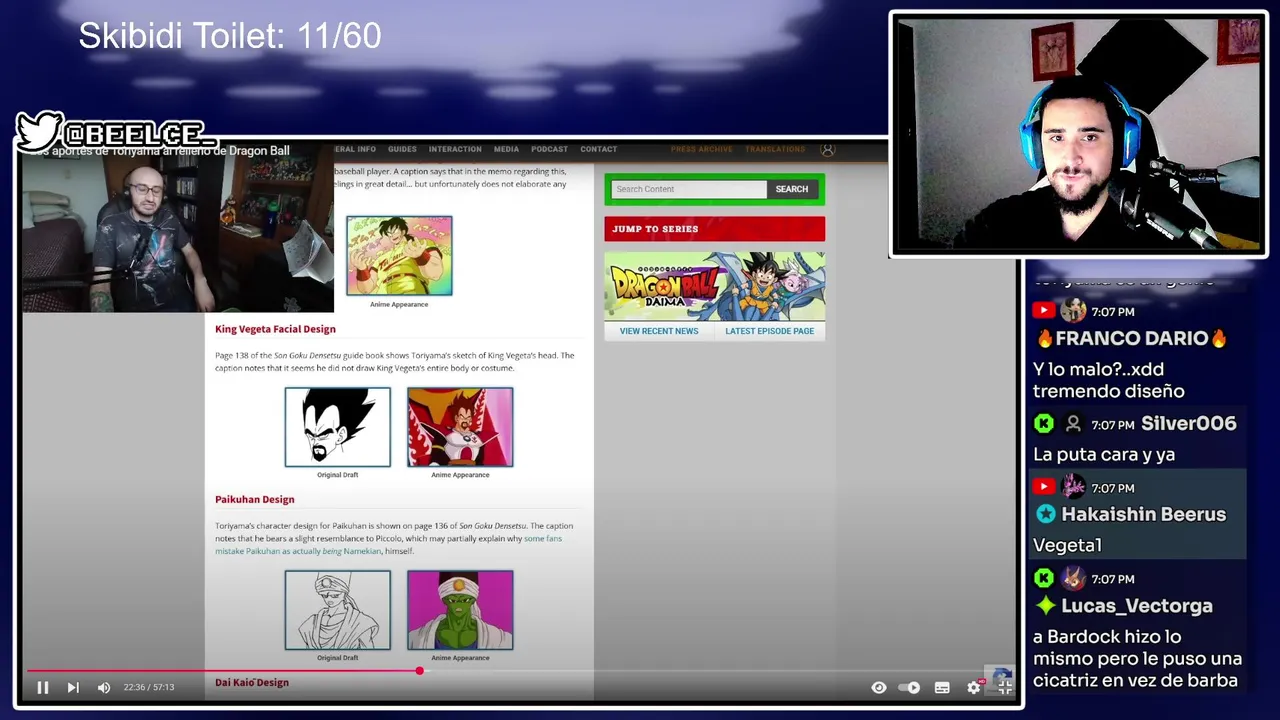
Task: Click the username Silver006
Action: (1189, 424)
